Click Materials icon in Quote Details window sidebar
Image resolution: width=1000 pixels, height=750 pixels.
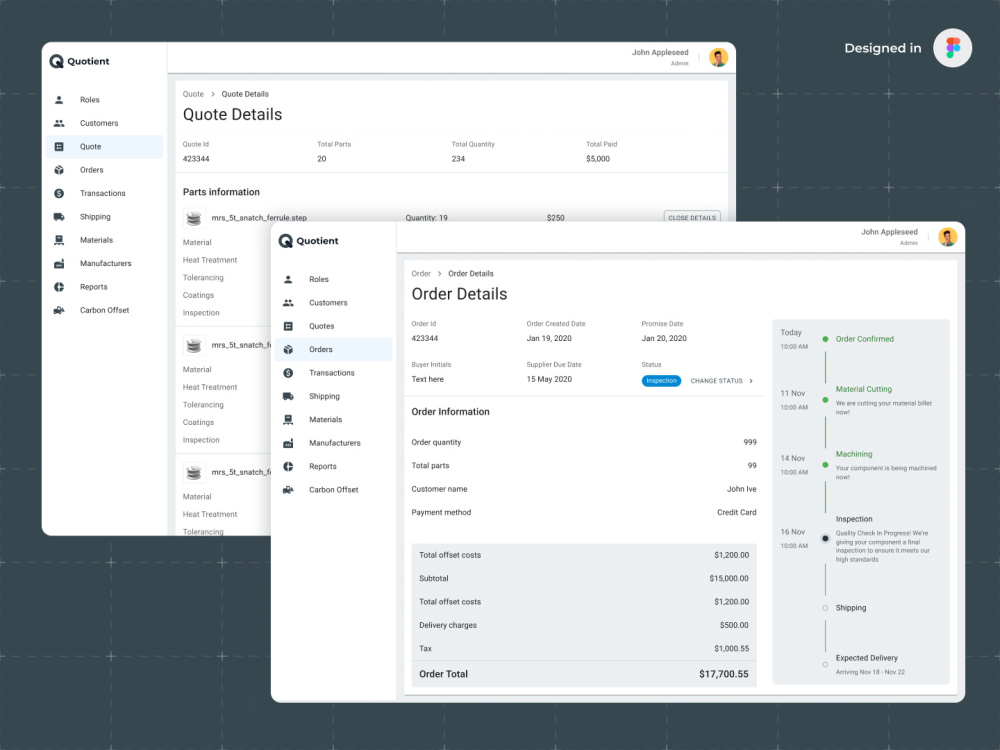(x=59, y=240)
